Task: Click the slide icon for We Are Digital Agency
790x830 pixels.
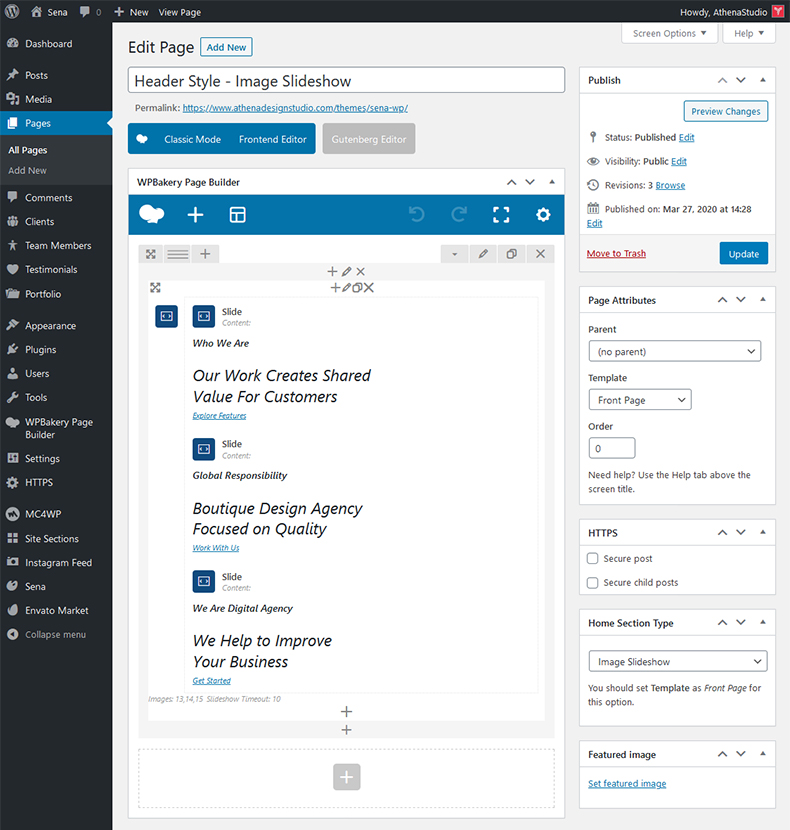Action: tap(204, 581)
